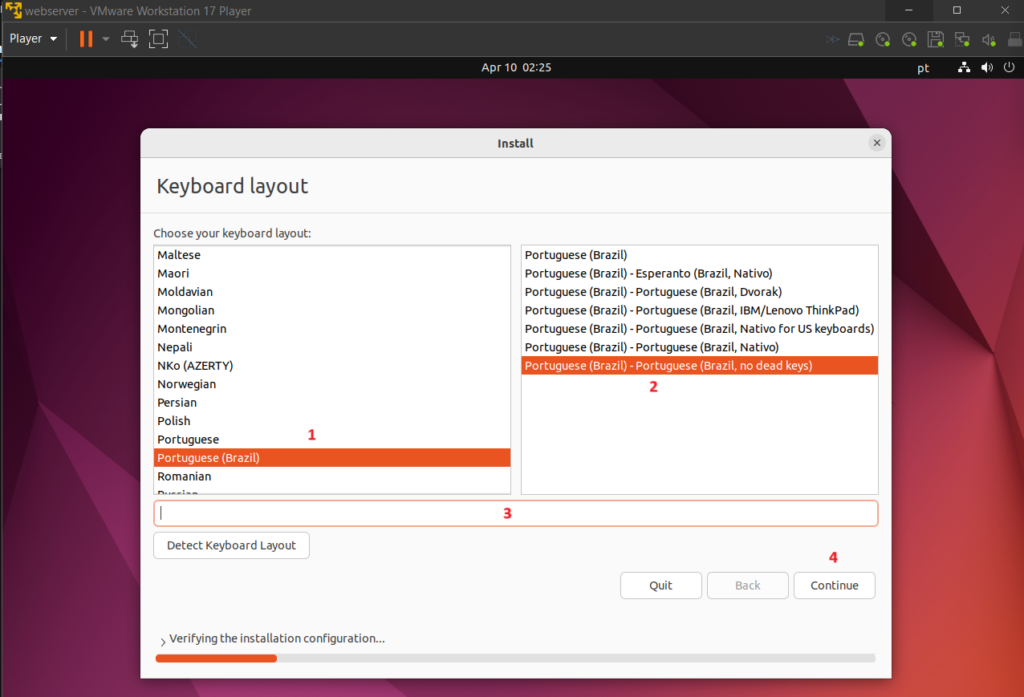
Task: Focus the keyboard test input field
Action: [x=516, y=513]
